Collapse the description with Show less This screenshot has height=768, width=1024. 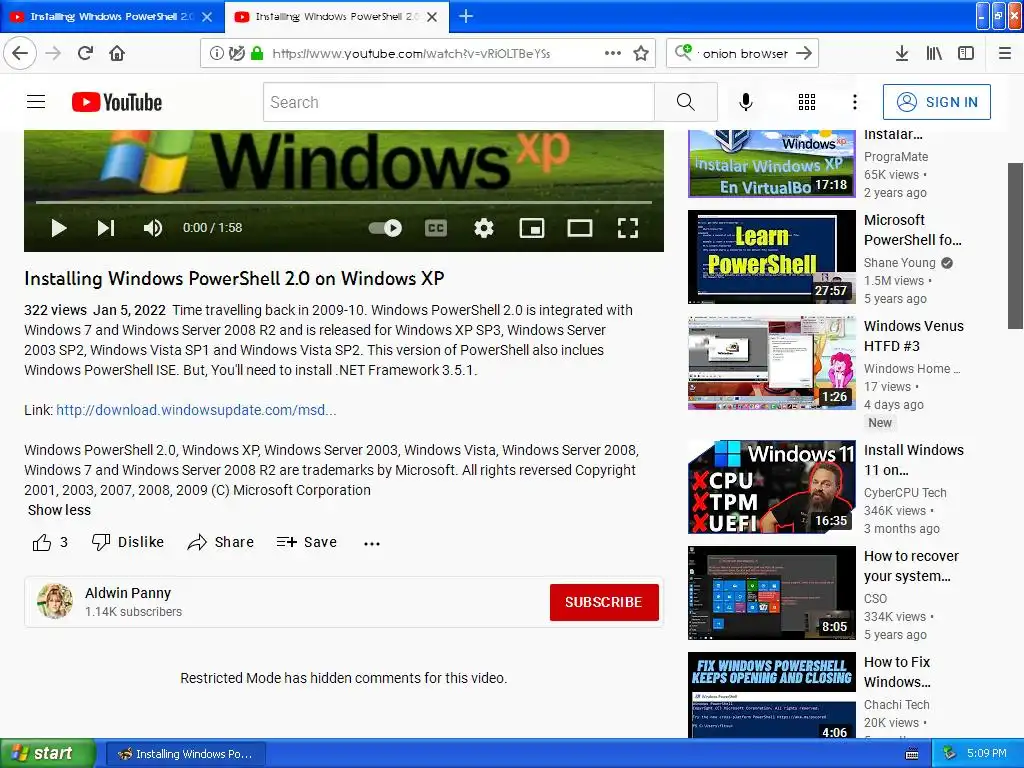59,510
